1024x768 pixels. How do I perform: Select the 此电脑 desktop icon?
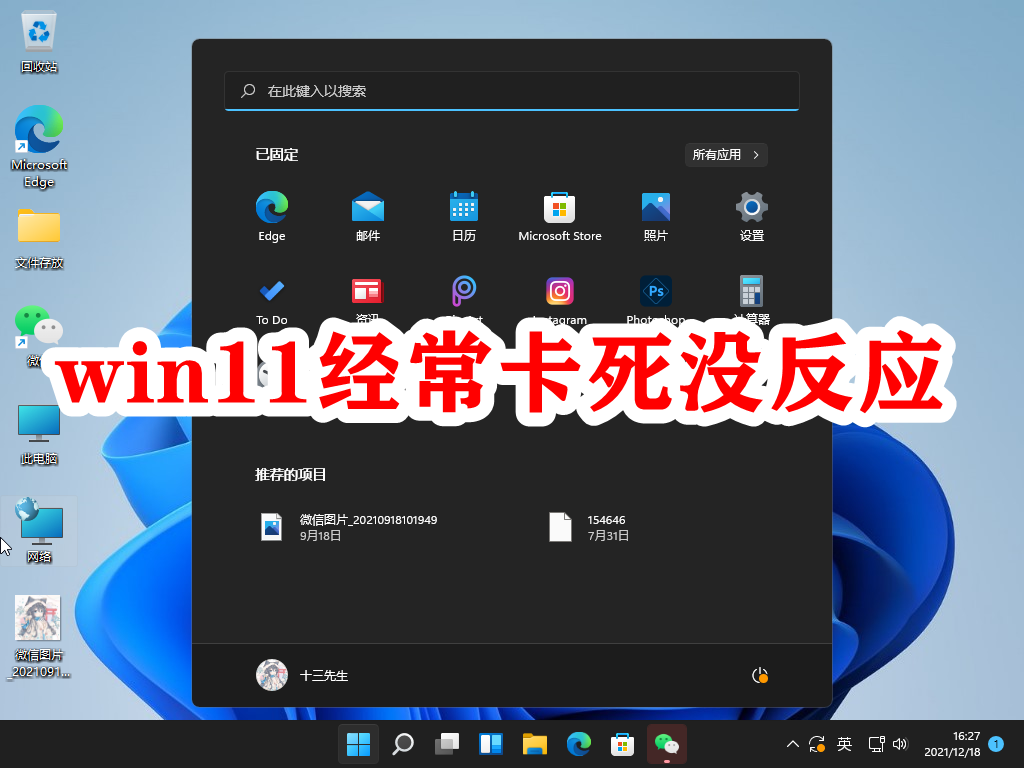39,435
